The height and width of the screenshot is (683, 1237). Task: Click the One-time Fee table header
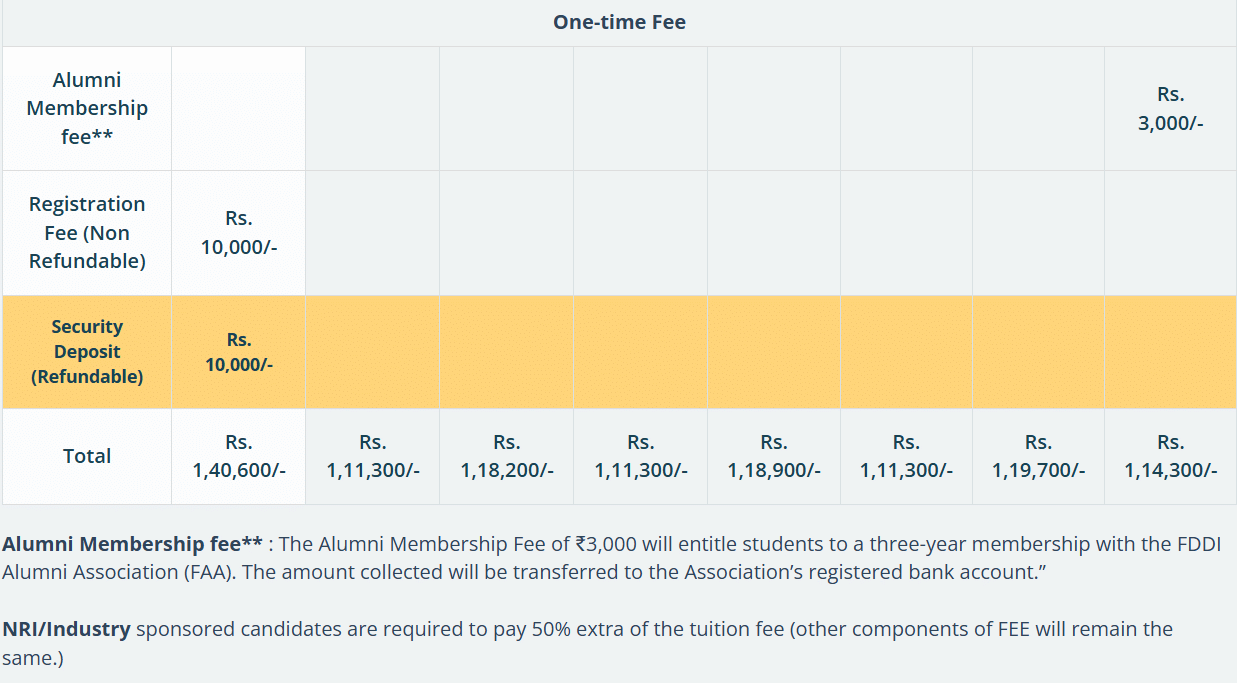tap(619, 22)
